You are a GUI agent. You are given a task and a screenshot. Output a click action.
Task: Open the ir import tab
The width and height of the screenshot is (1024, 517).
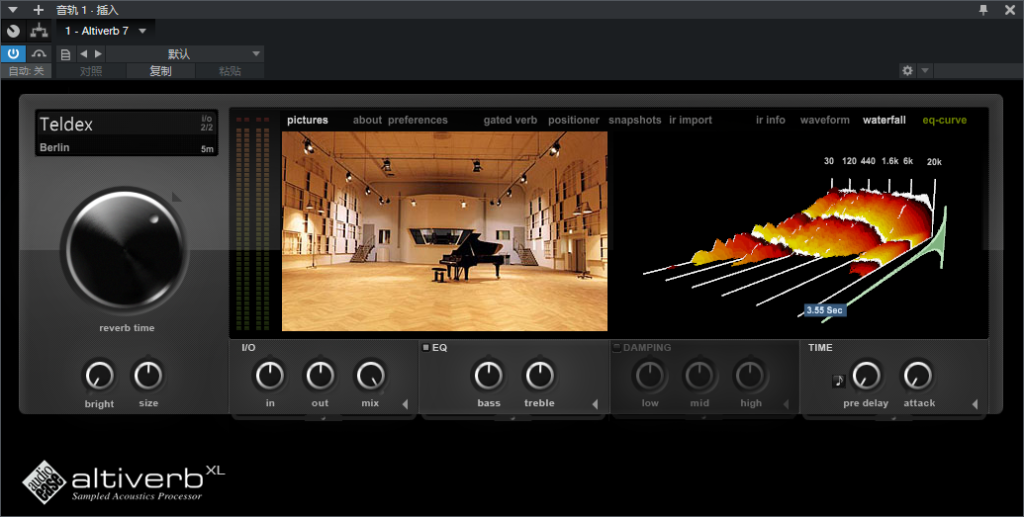tap(690, 120)
